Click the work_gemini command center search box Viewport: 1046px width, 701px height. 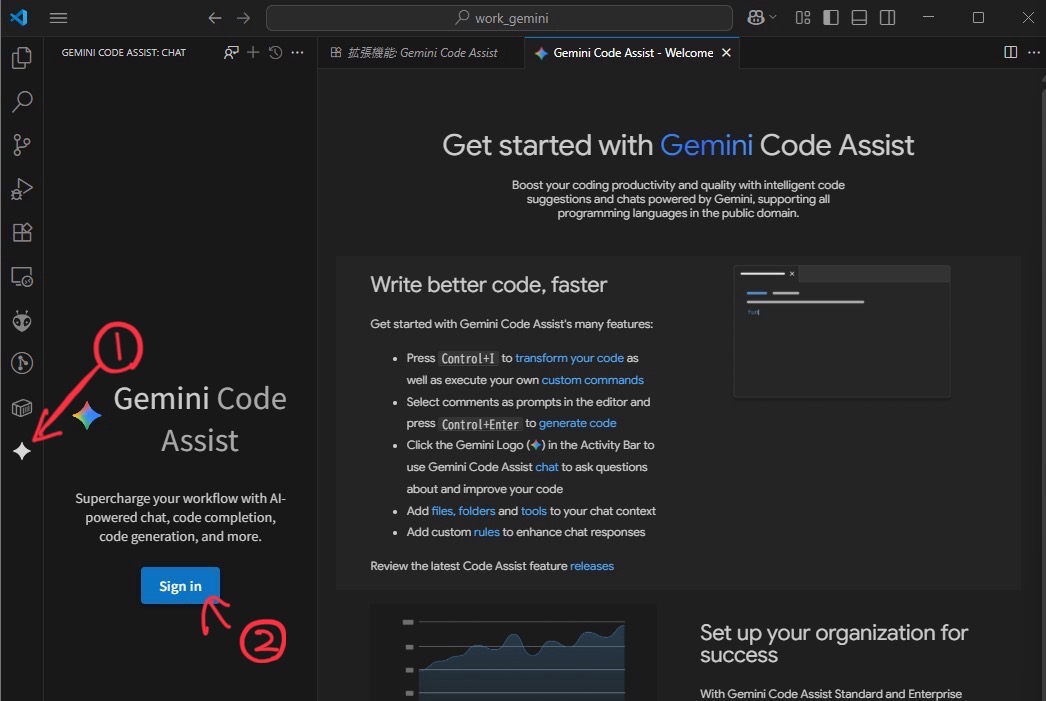click(x=498, y=17)
